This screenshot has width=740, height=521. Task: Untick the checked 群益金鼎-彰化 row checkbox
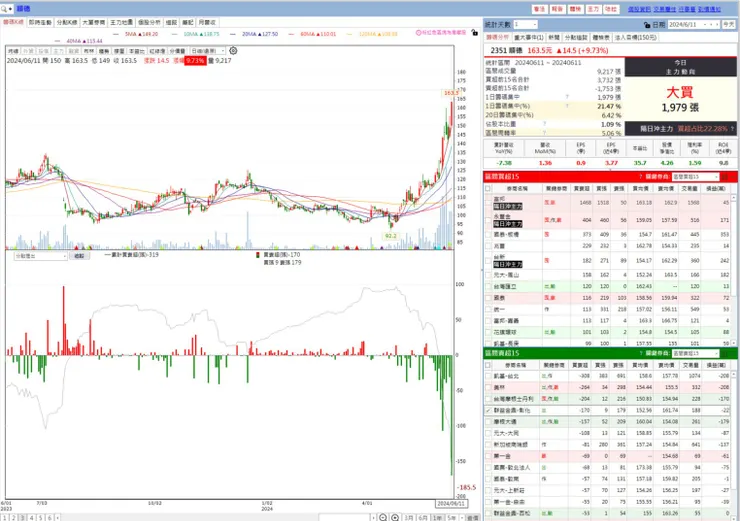click(488, 411)
